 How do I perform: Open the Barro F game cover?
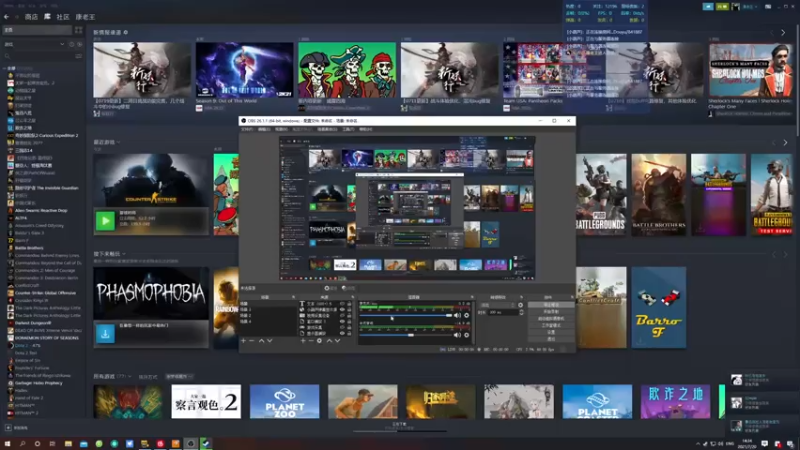tap(659, 307)
